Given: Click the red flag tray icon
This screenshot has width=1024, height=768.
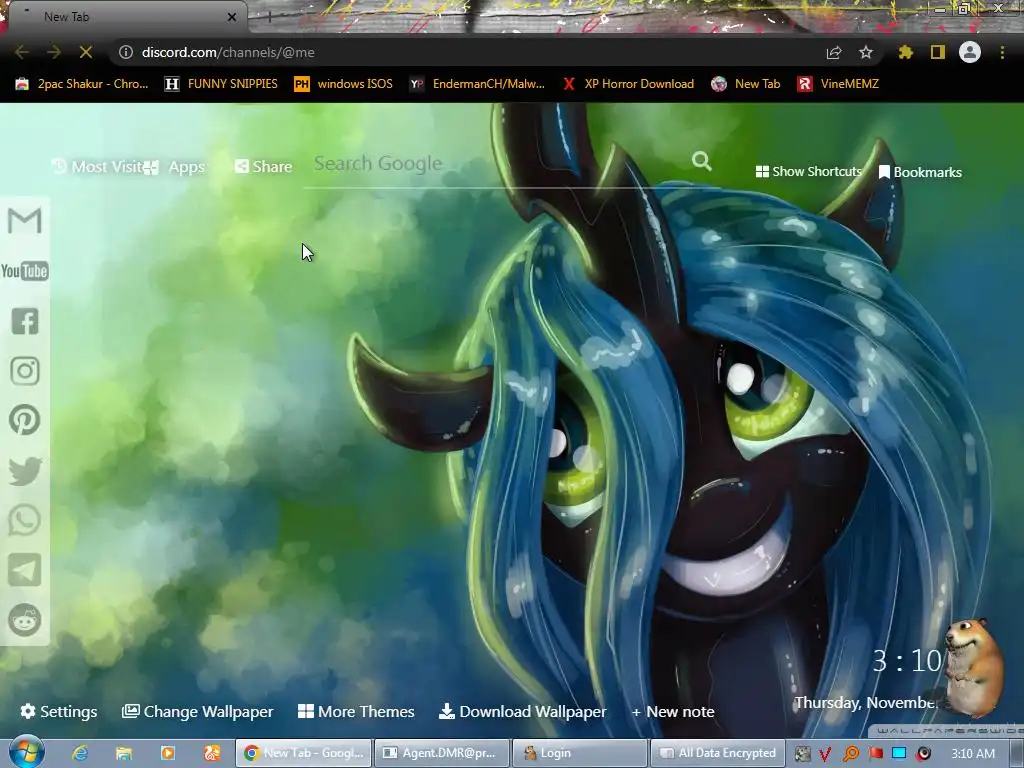Looking at the screenshot, I should (876, 754).
